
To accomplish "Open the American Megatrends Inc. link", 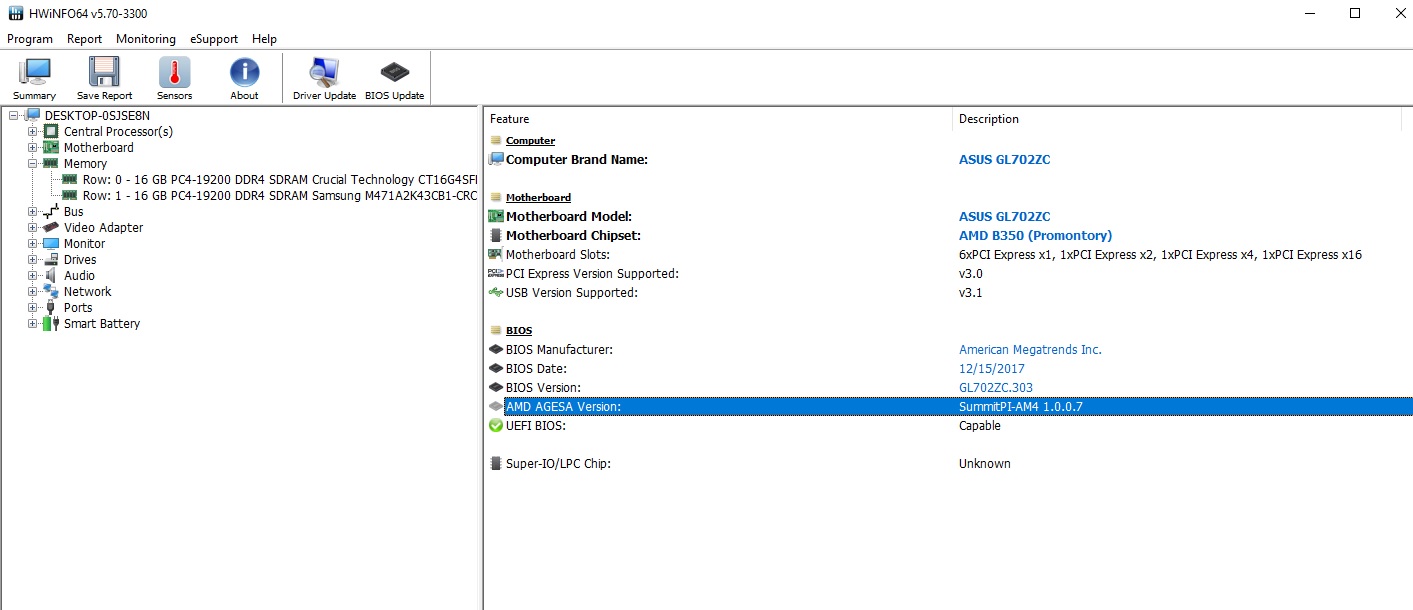I will pyautogui.click(x=1030, y=350).
